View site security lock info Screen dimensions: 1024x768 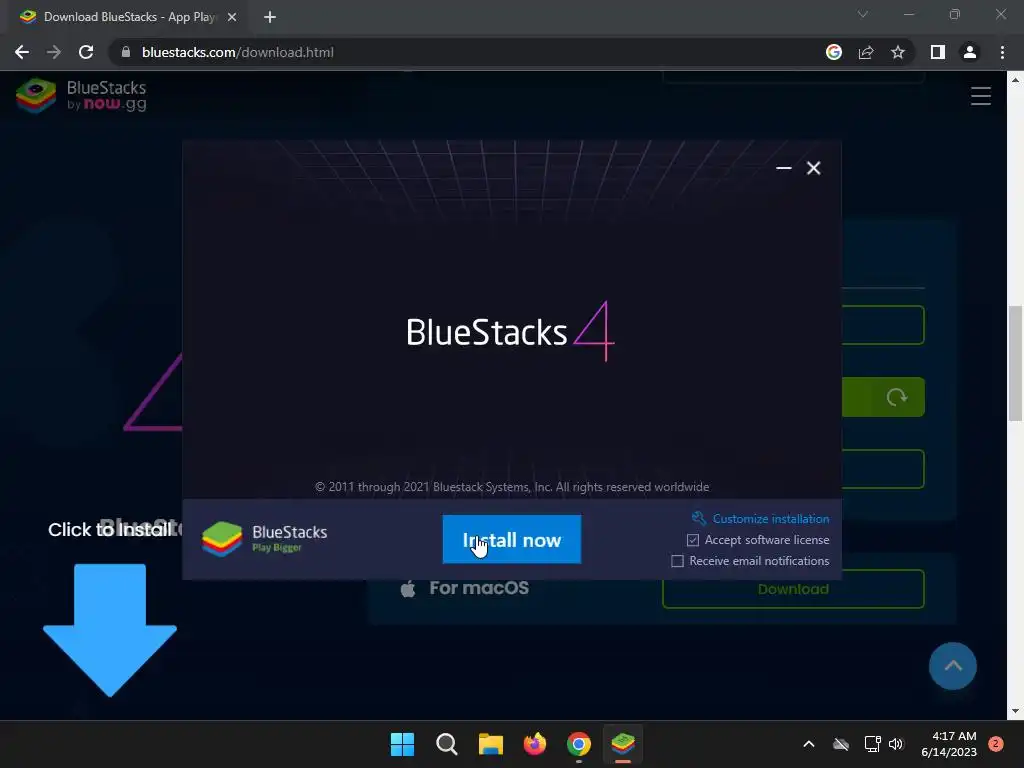(126, 52)
